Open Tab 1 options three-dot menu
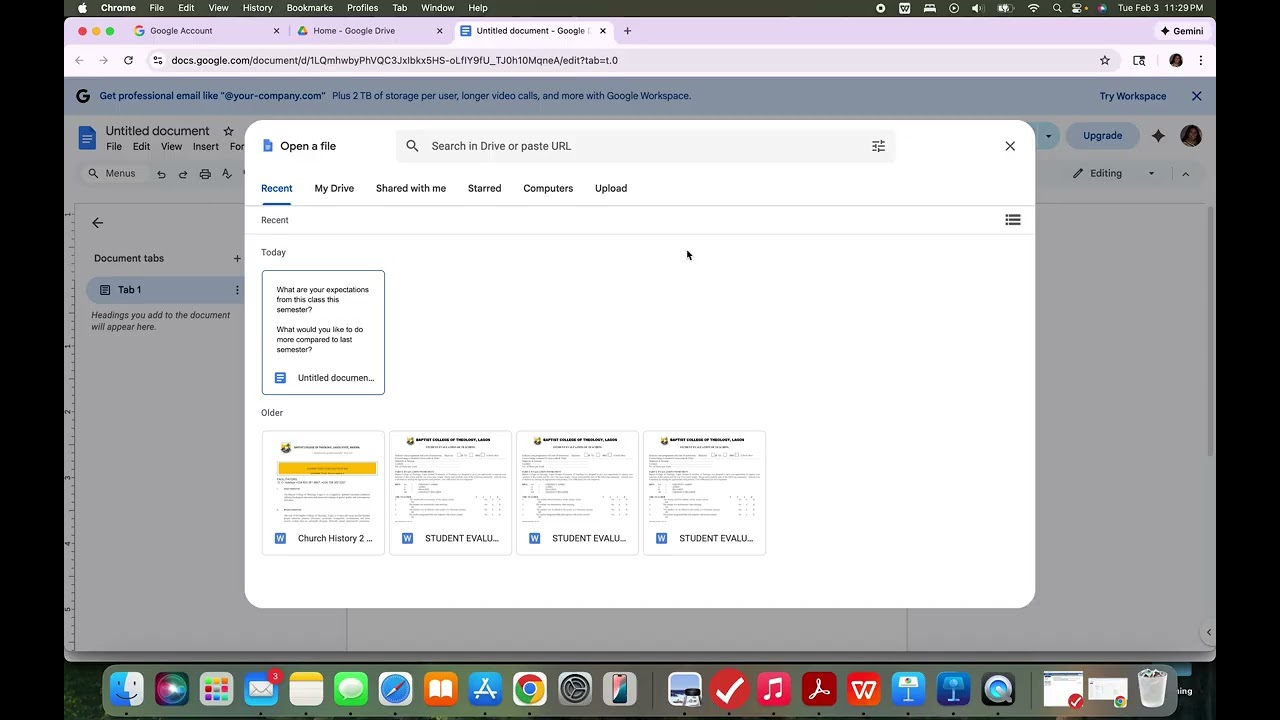Viewport: 1280px width, 720px height. click(237, 290)
